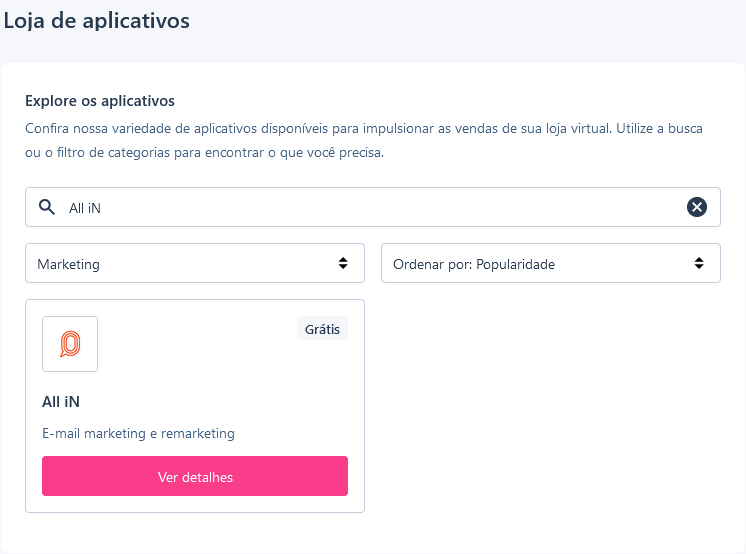Clear the search text with the X icon
Viewport: 746px width, 554px height.
(697, 207)
